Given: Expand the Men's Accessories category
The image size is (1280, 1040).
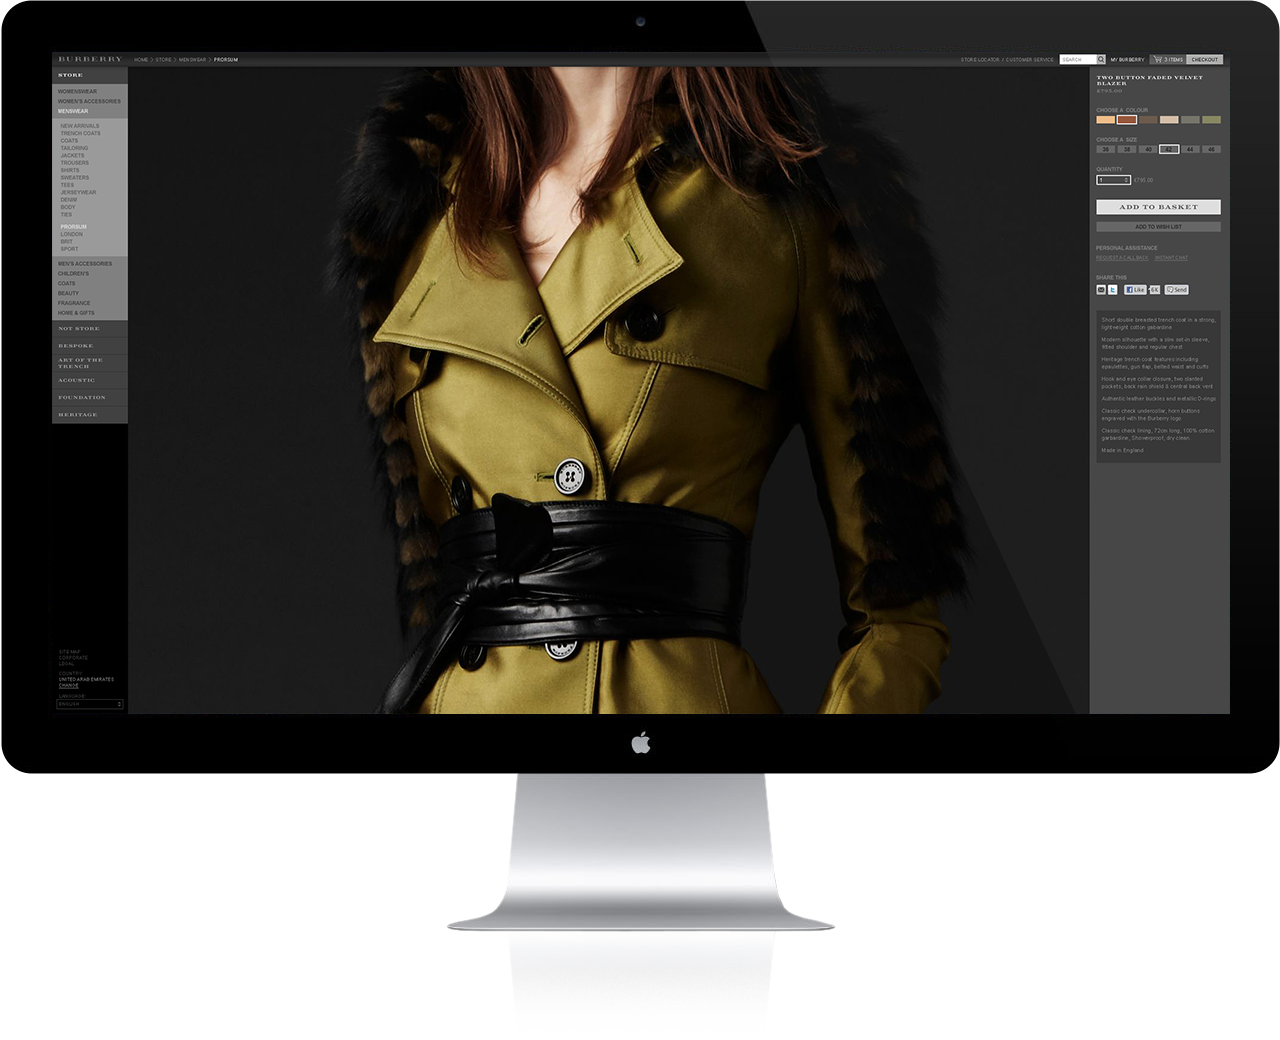Looking at the screenshot, I should coord(85,264).
